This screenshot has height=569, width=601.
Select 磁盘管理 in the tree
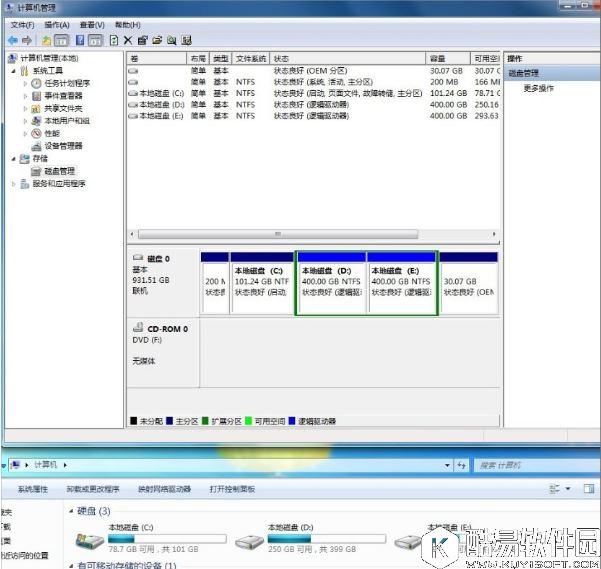tap(59, 171)
